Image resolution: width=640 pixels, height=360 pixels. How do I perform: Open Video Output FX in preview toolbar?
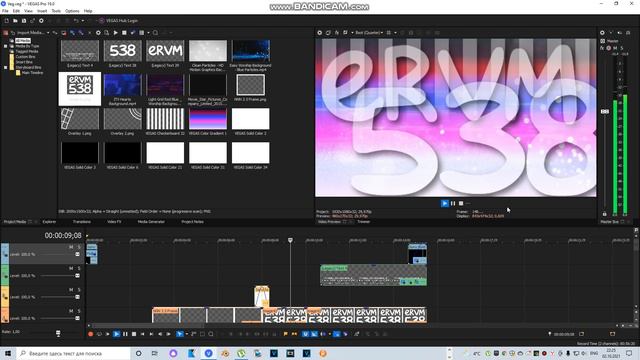coord(337,33)
